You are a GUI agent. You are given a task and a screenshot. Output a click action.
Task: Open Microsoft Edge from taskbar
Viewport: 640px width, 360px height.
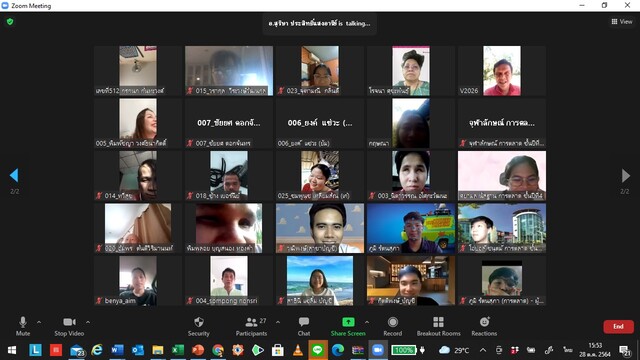click(x=338, y=350)
